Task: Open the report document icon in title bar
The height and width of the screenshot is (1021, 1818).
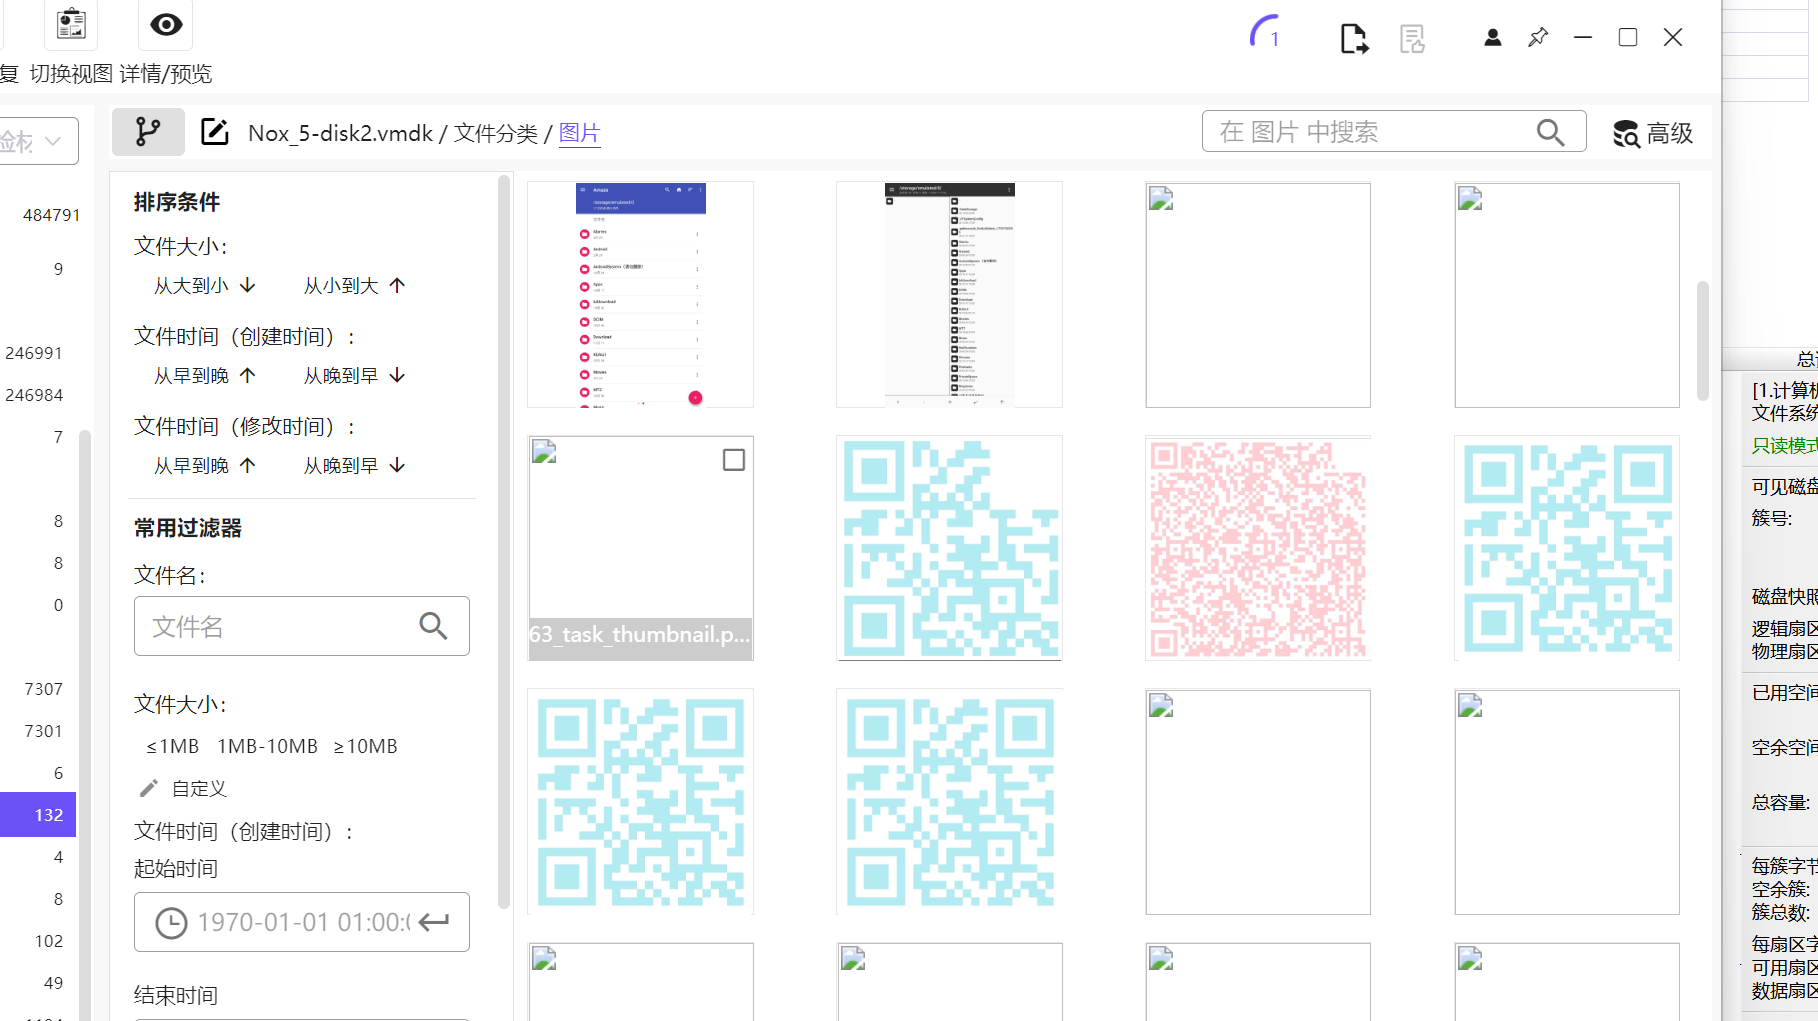Action: point(1412,39)
